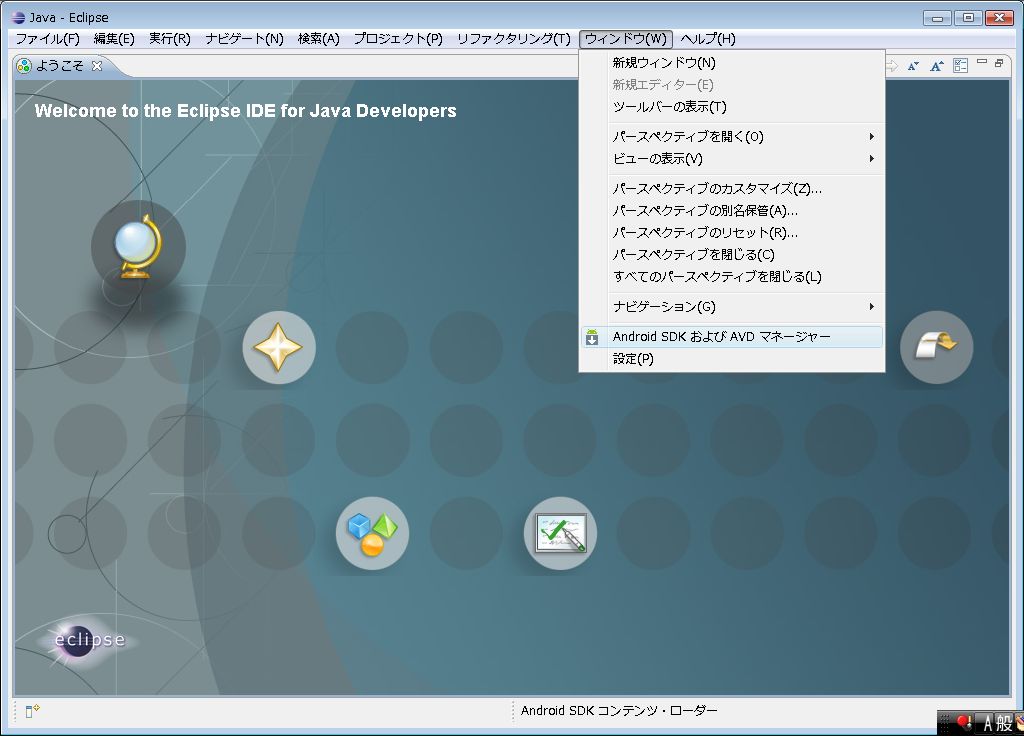
Task: Open the ファイル(F) menu
Action: point(48,39)
